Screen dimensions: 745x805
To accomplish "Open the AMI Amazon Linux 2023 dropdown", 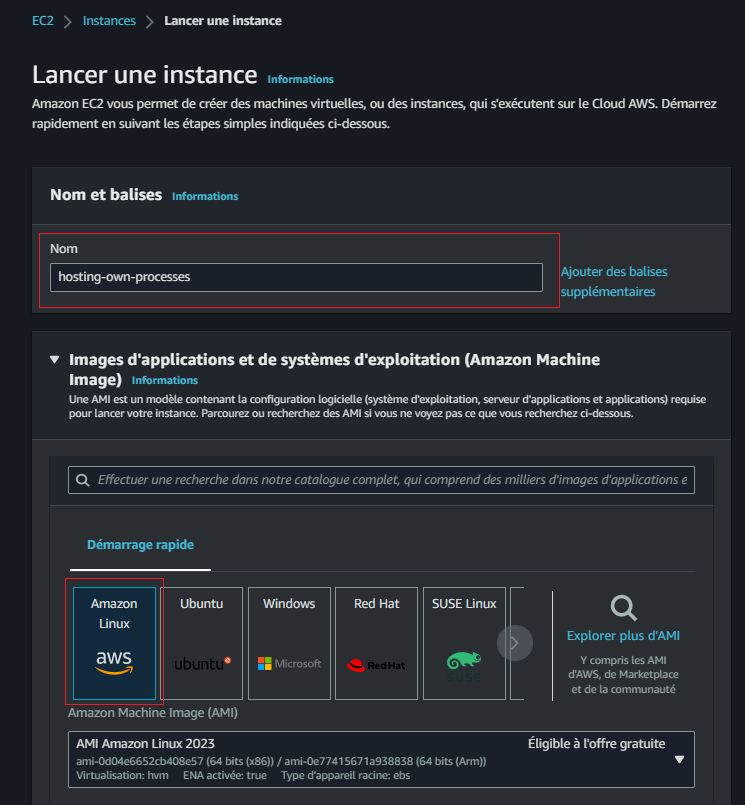I will [381, 759].
